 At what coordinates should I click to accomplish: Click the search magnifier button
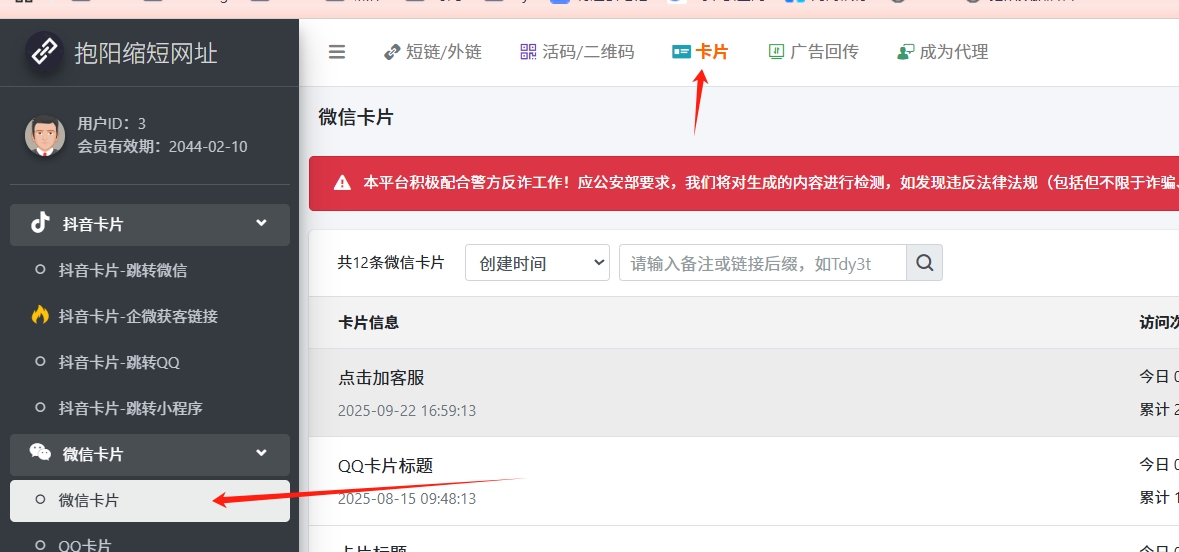tap(924, 263)
